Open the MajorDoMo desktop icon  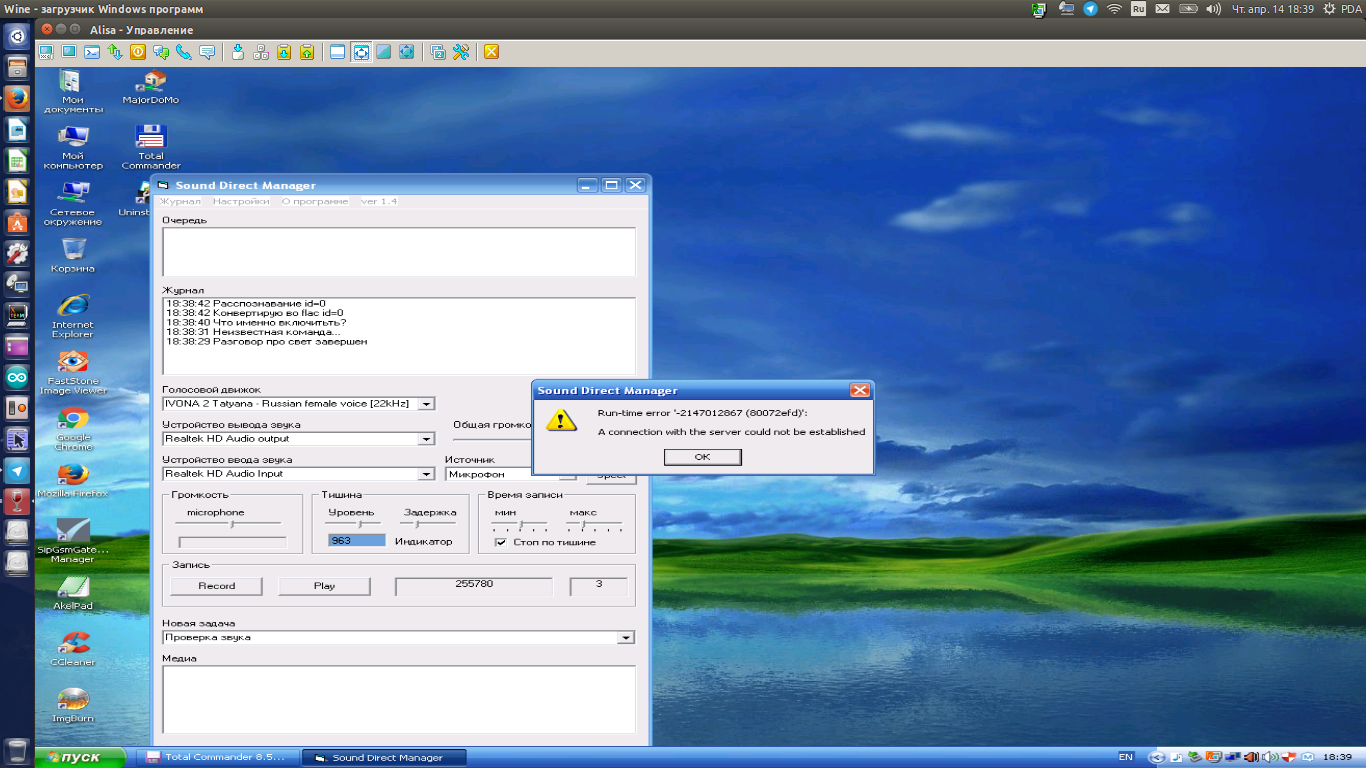coord(150,81)
